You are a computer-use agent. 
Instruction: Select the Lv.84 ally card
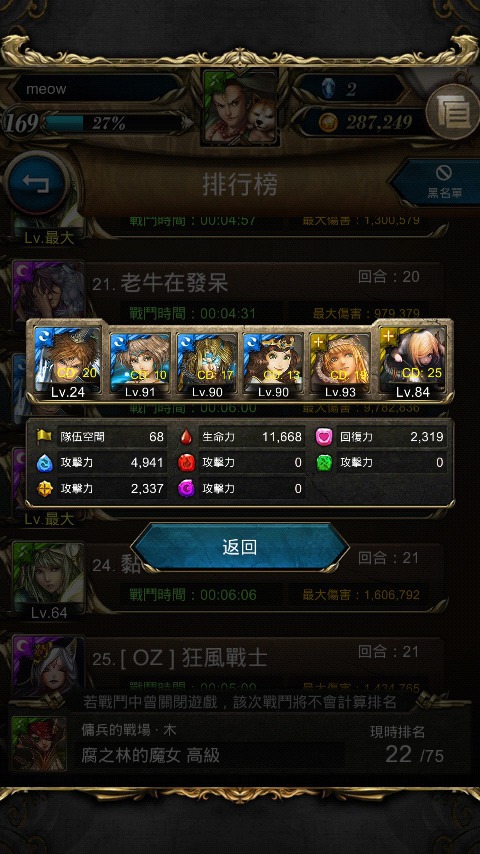click(x=413, y=362)
